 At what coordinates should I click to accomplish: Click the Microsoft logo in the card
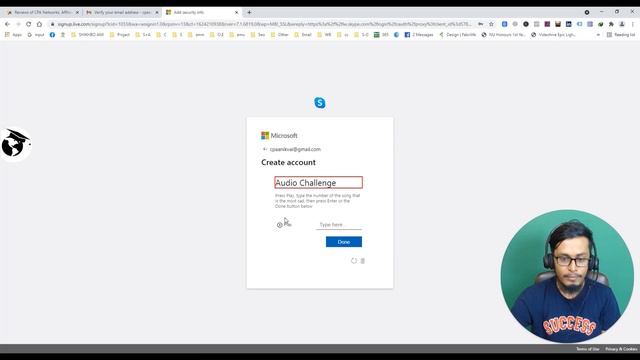[279, 136]
